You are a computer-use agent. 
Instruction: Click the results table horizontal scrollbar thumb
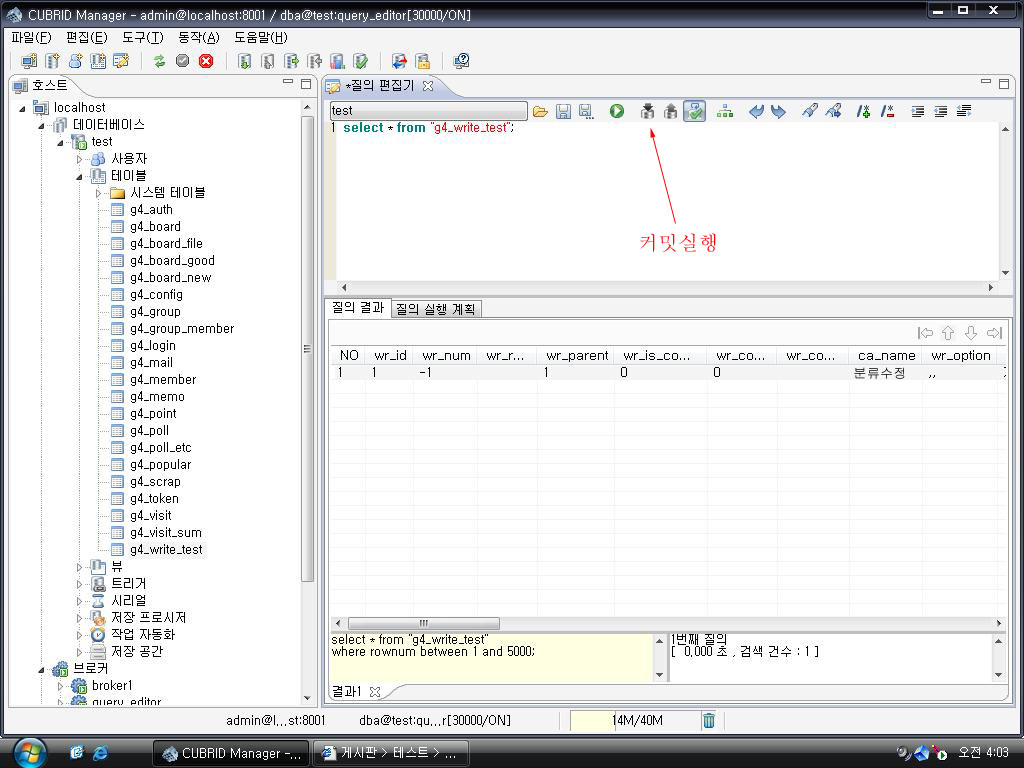424,623
